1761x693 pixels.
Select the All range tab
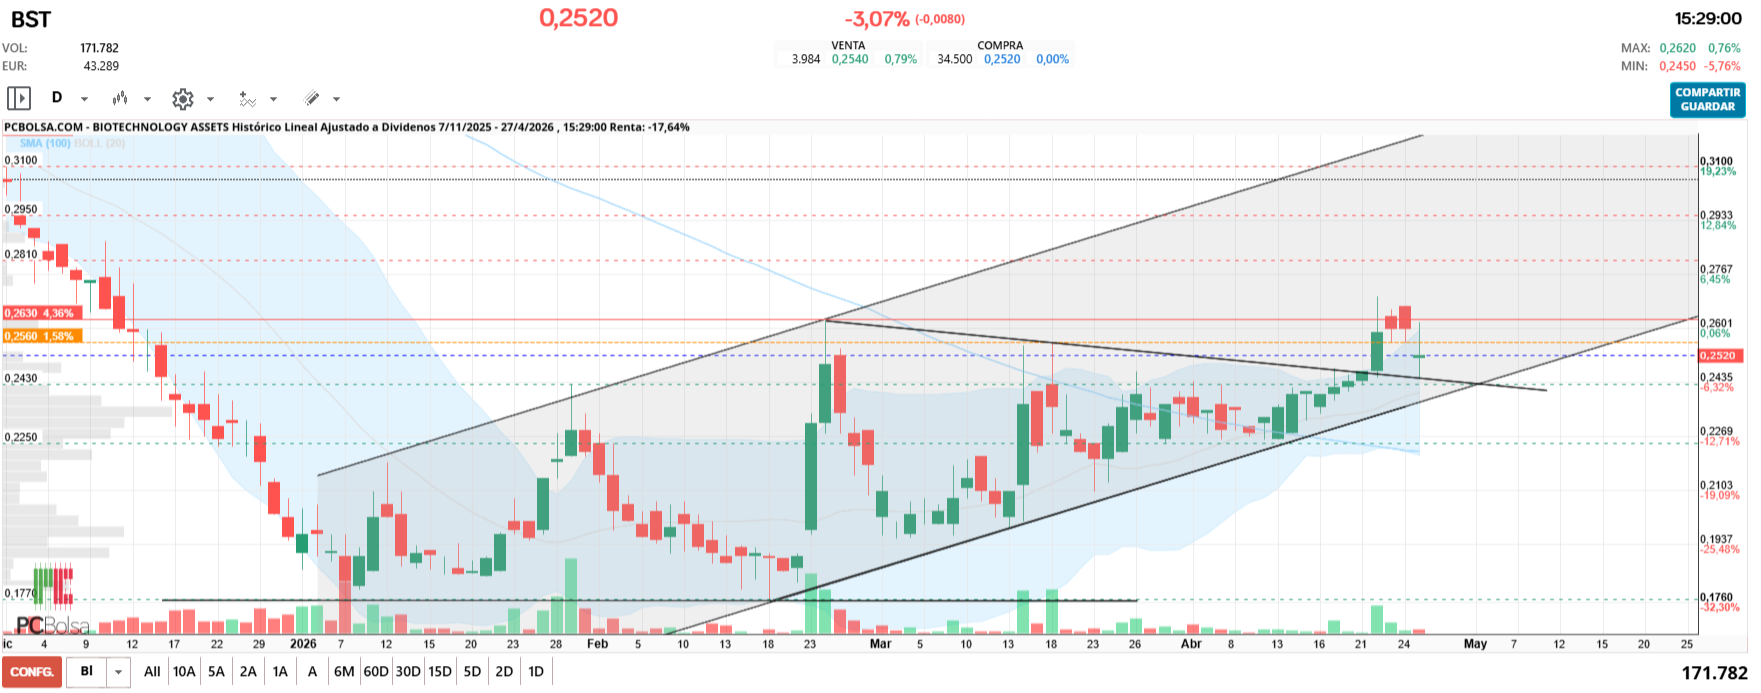coord(152,672)
